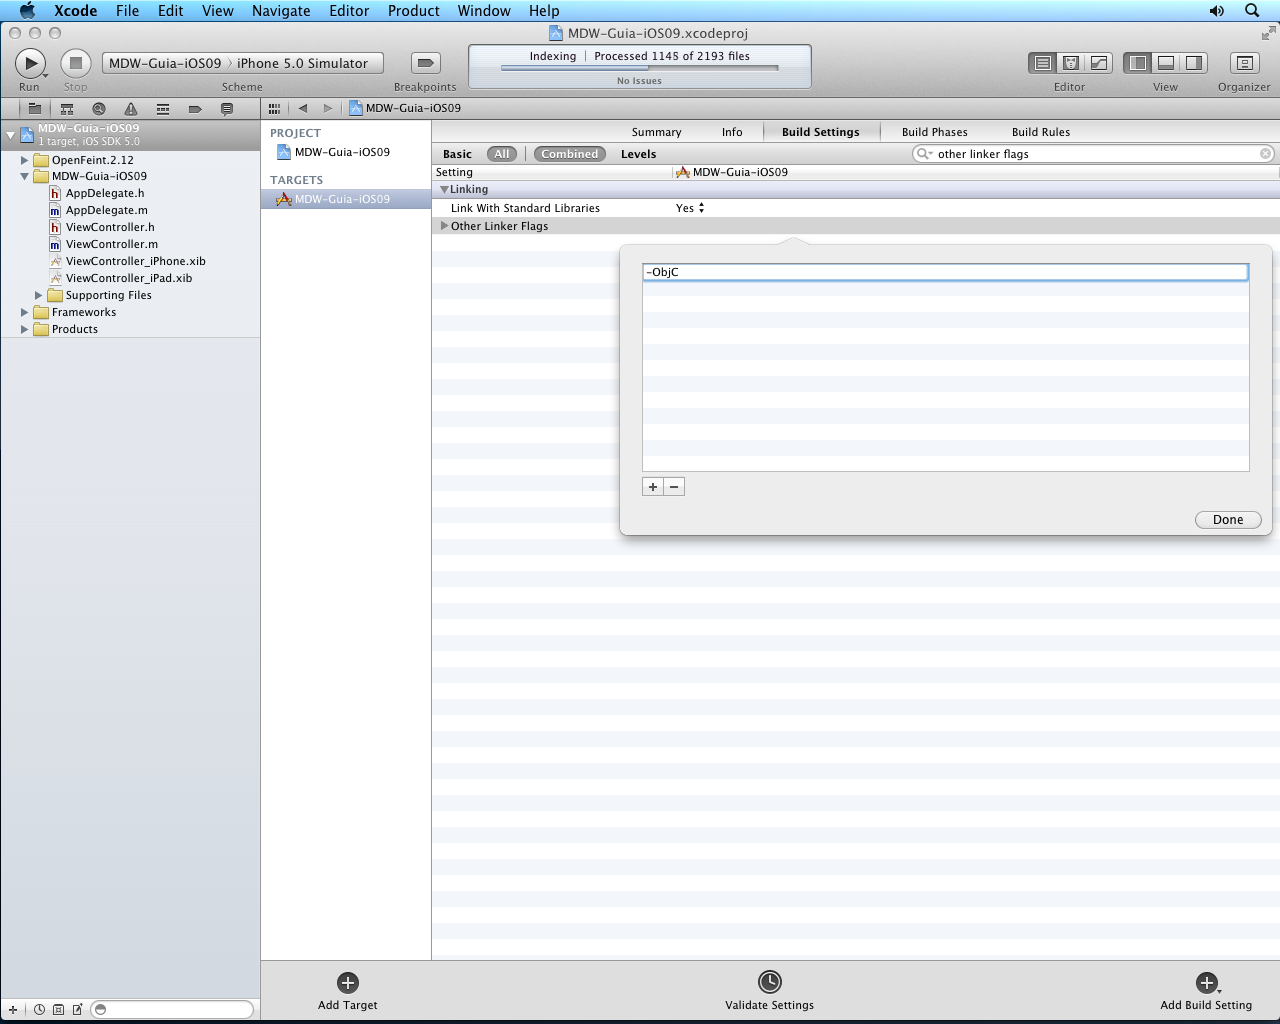Show the Project navigator
The height and width of the screenshot is (1024, 1280).
pos(35,108)
